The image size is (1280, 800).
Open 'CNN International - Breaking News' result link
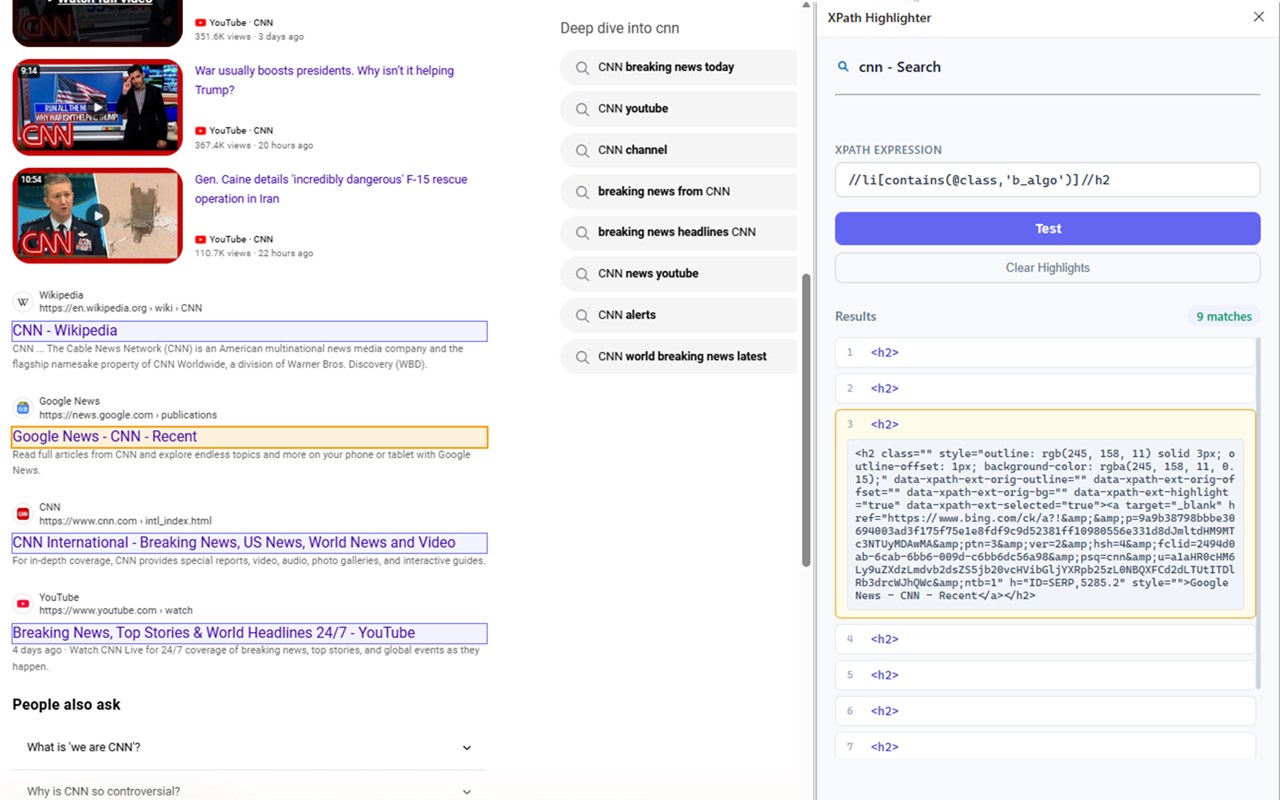coord(234,543)
